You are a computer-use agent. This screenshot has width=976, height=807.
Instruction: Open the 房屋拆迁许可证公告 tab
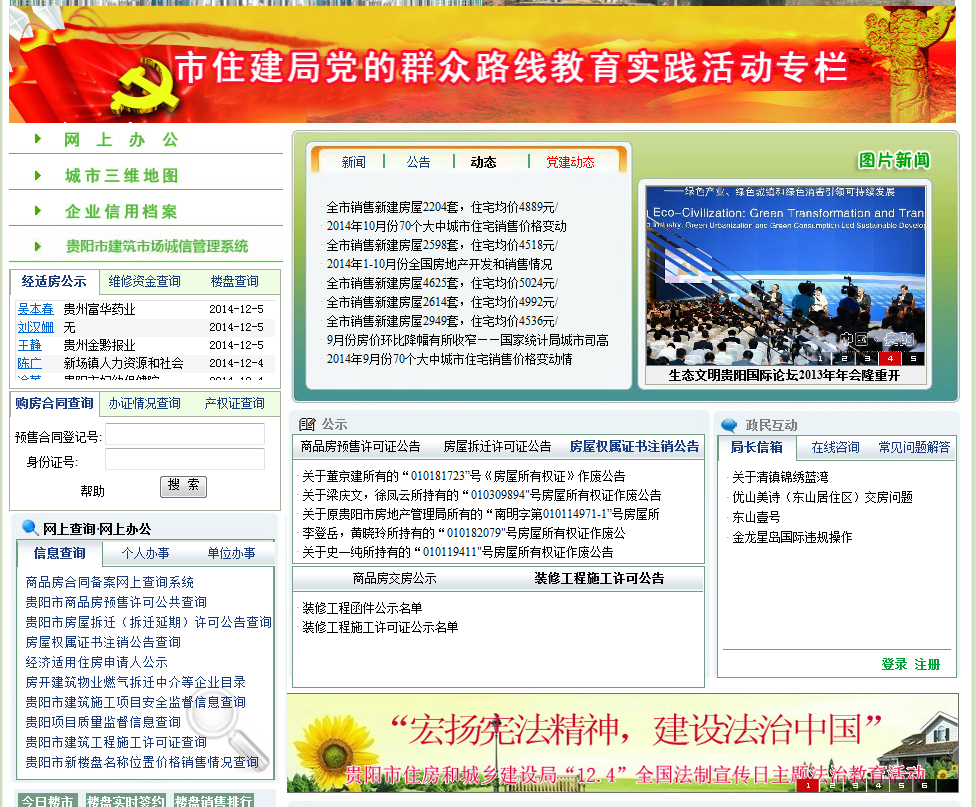coord(497,447)
